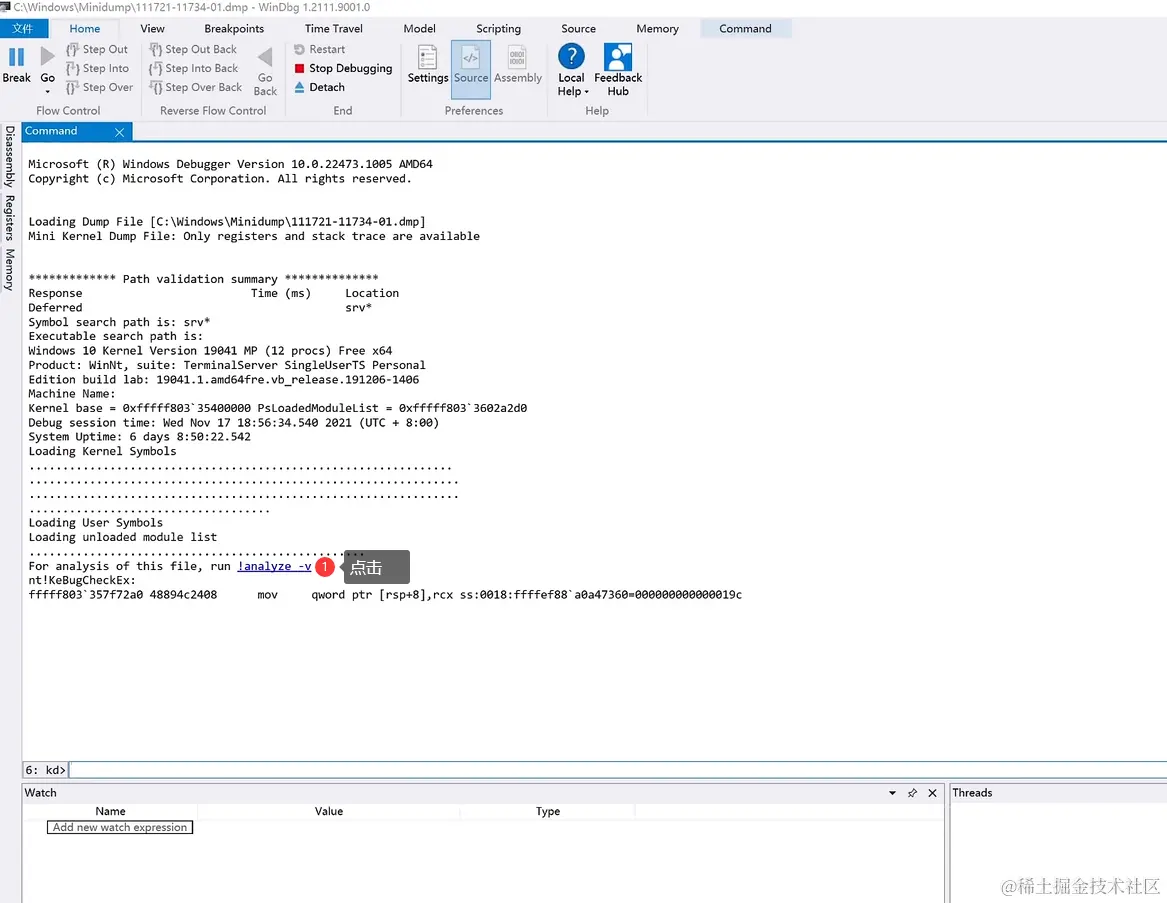Open the Watch panel options dropdown
1167x903 pixels.
(x=892, y=793)
